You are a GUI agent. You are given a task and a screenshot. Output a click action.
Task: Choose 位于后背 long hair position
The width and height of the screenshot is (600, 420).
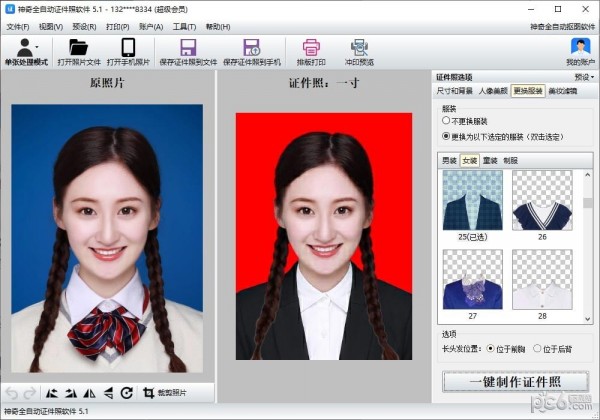coord(537,349)
